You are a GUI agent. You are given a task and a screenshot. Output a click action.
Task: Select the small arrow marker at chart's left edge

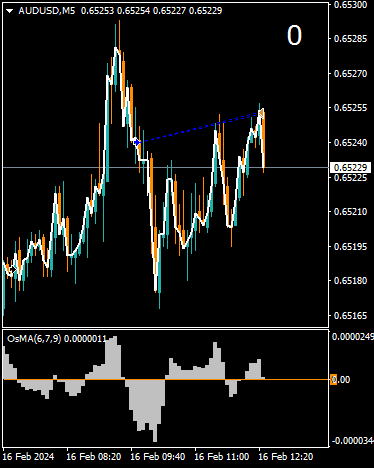12,269
